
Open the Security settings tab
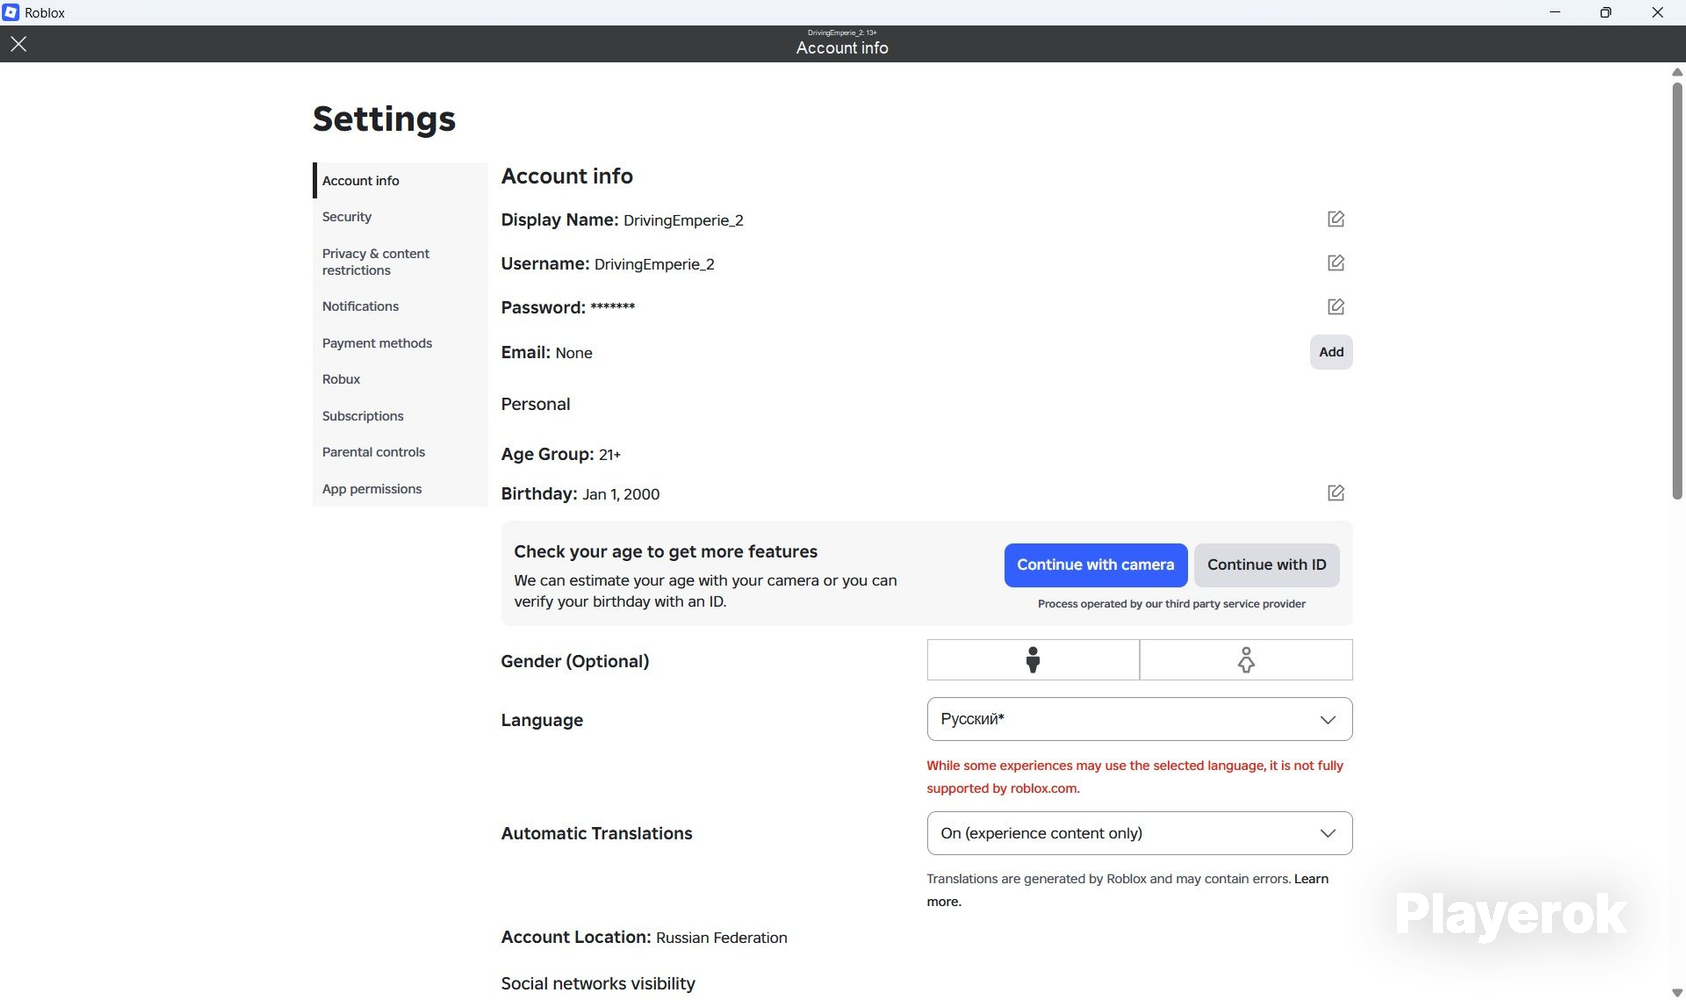click(x=400, y=217)
